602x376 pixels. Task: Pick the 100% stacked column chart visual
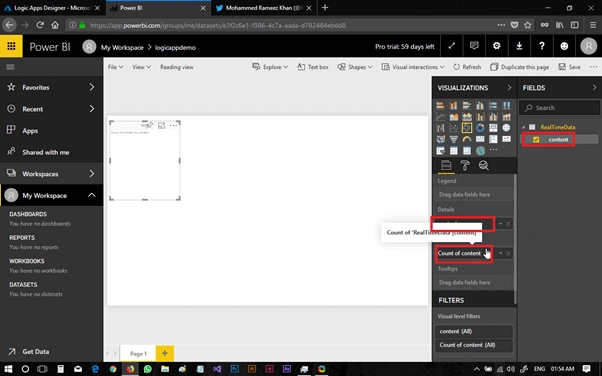506,105
